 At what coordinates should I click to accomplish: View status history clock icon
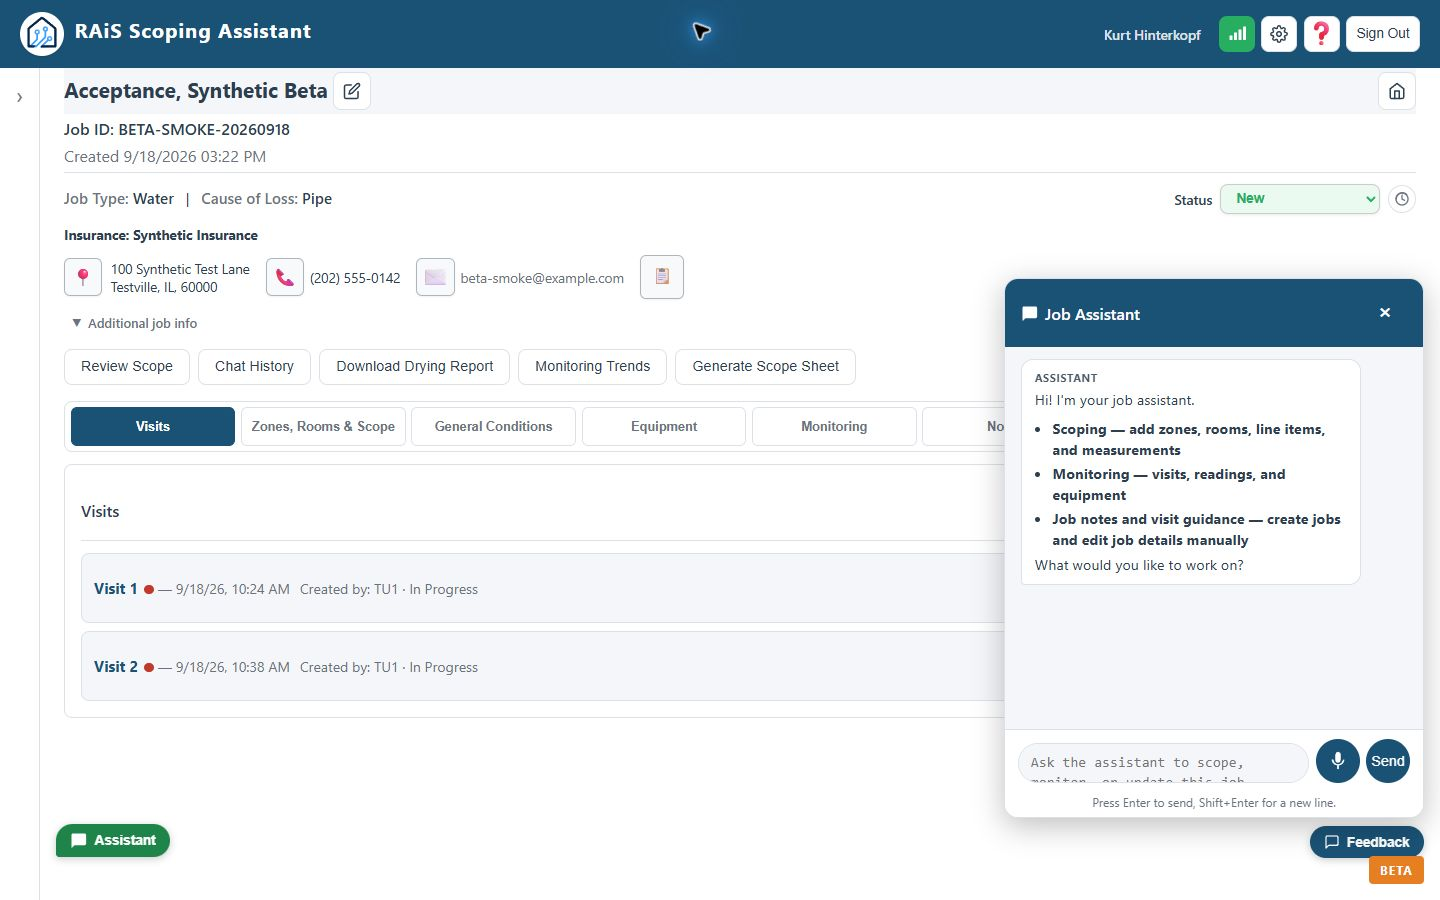click(x=1402, y=199)
